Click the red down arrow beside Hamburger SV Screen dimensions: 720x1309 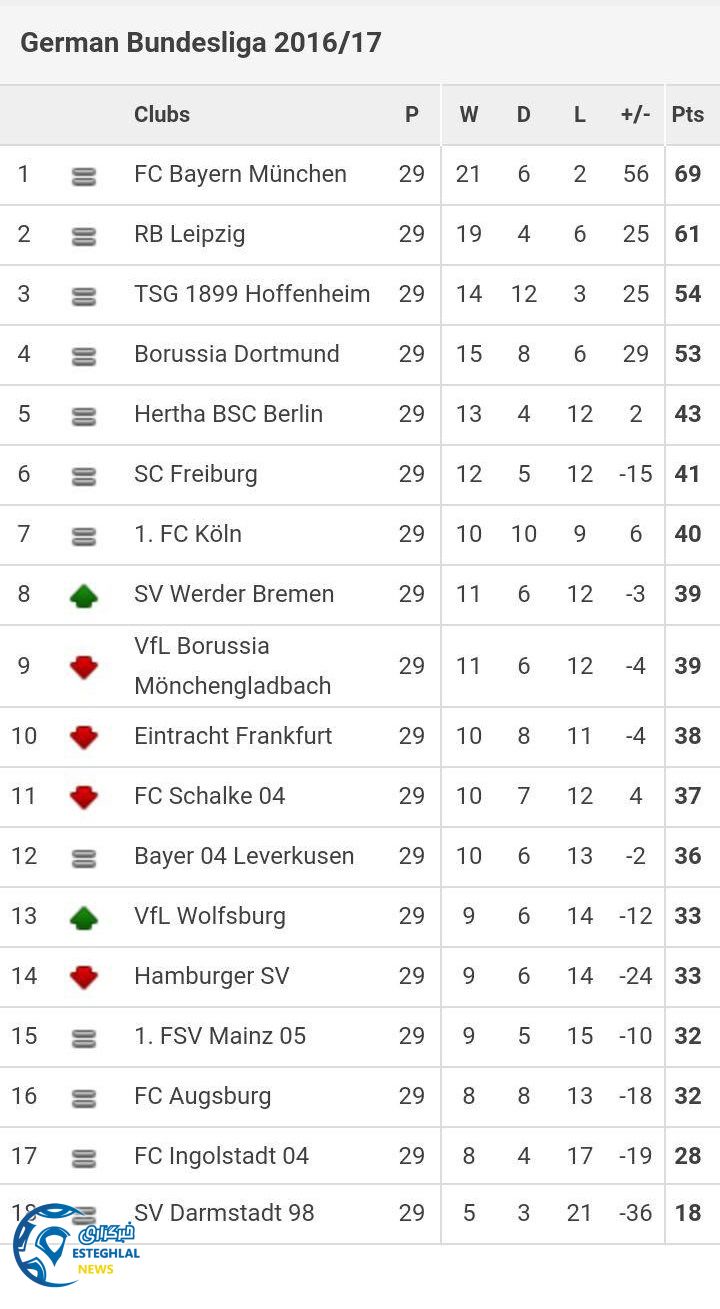84,977
